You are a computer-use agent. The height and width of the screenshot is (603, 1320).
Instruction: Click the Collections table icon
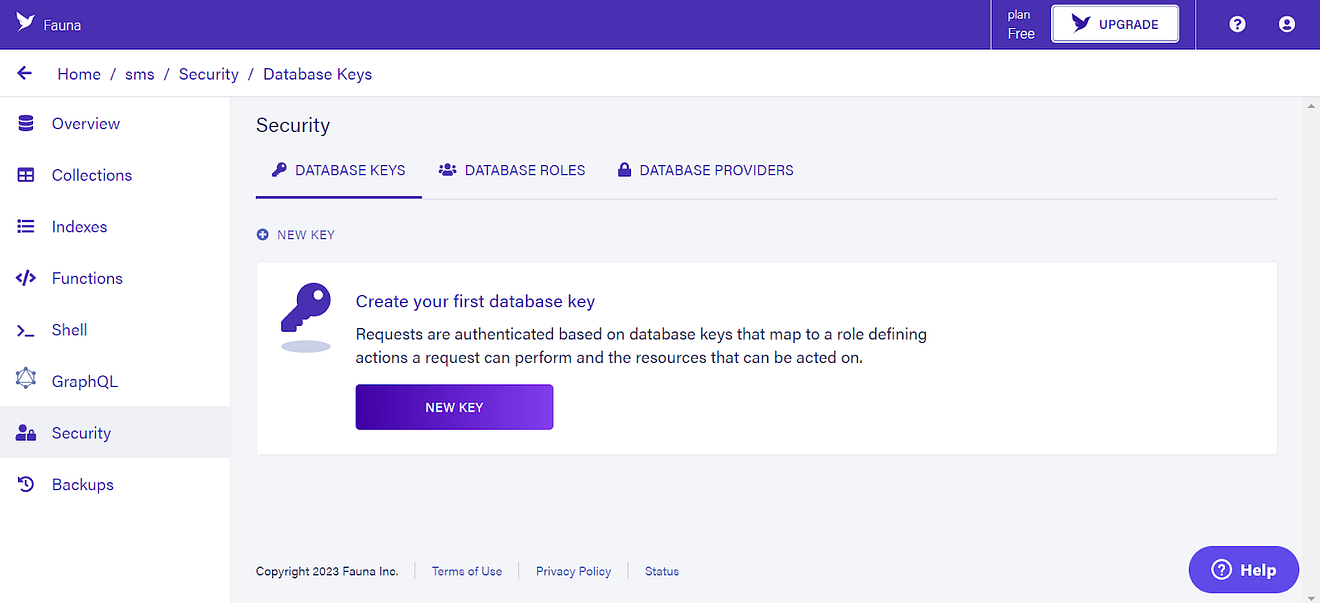(x=26, y=175)
